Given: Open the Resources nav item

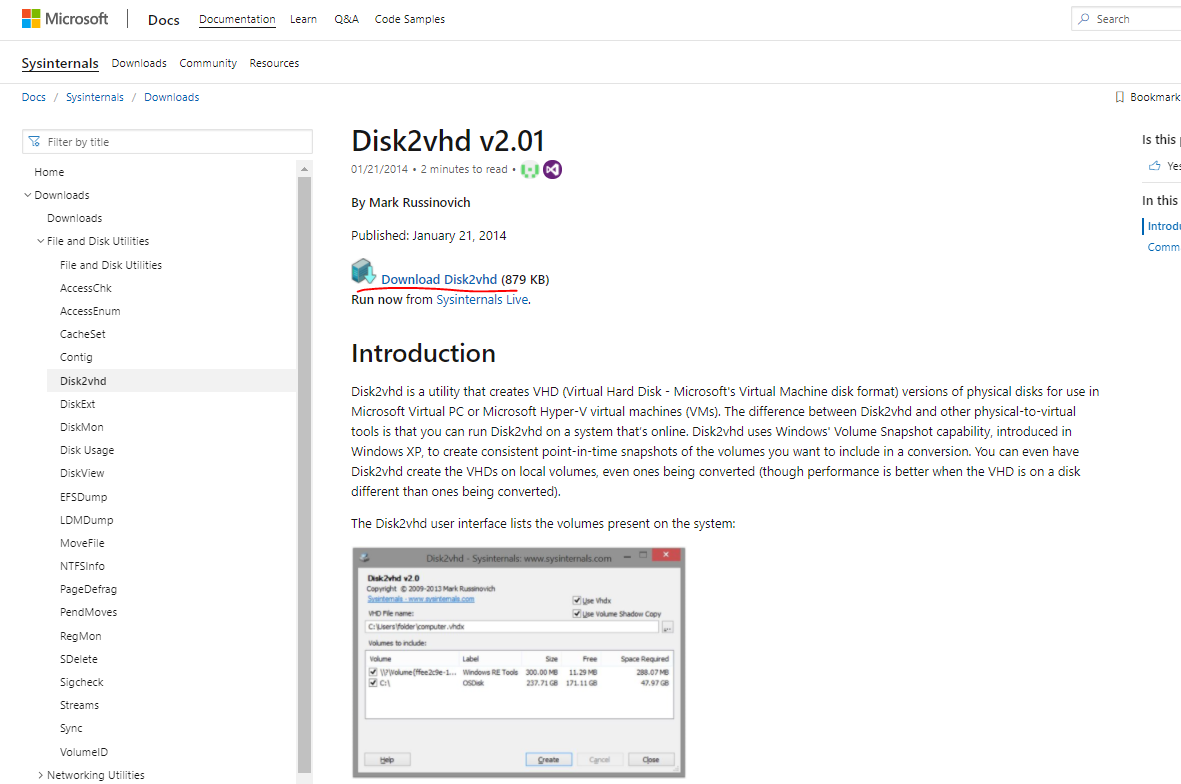Looking at the screenshot, I should [274, 63].
